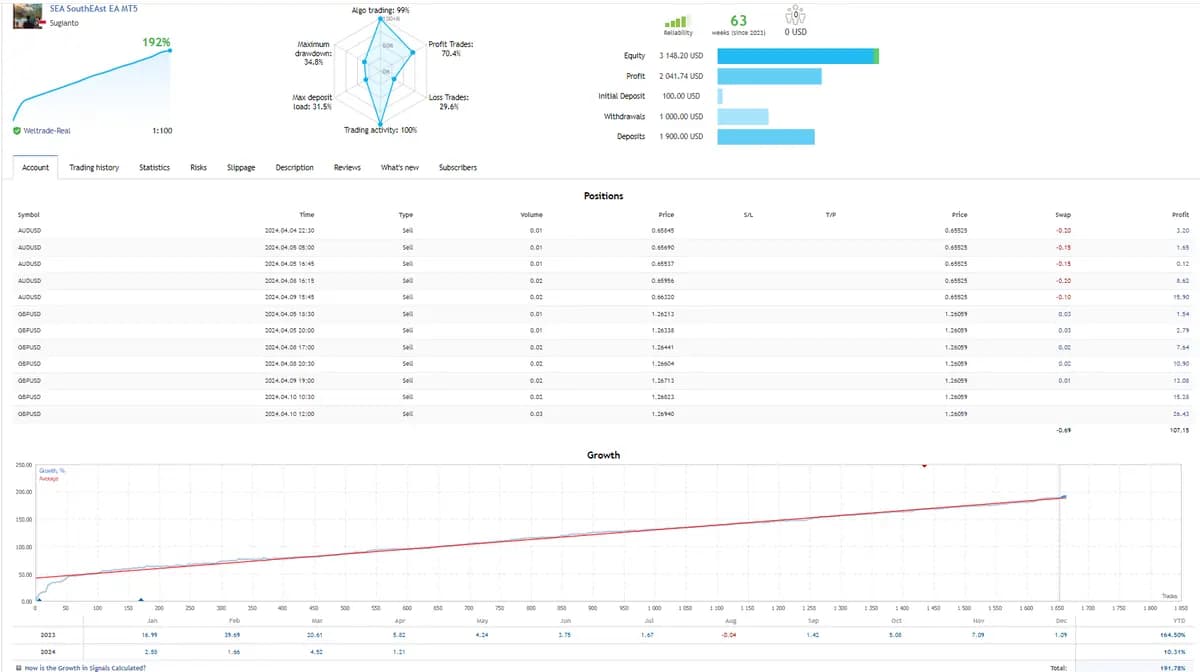Click the Algo trading 99% radar point
Screen dimensions: 1200x672
[x=380, y=21]
